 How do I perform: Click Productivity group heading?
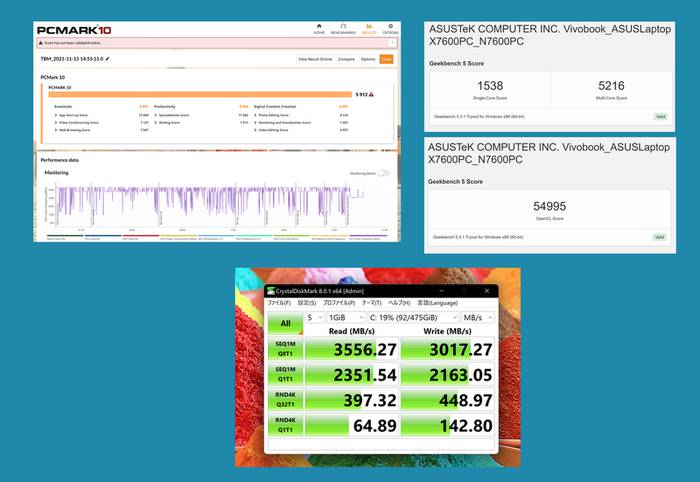165,107
